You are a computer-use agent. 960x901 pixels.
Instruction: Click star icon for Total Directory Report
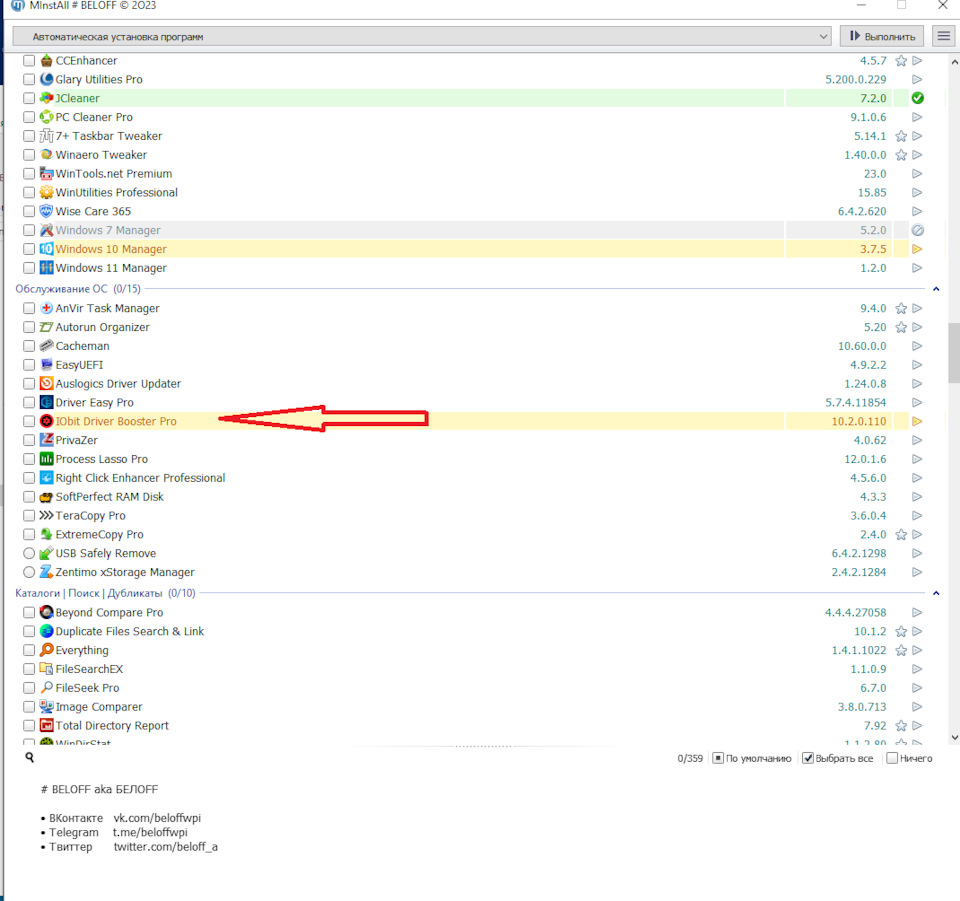tap(901, 726)
